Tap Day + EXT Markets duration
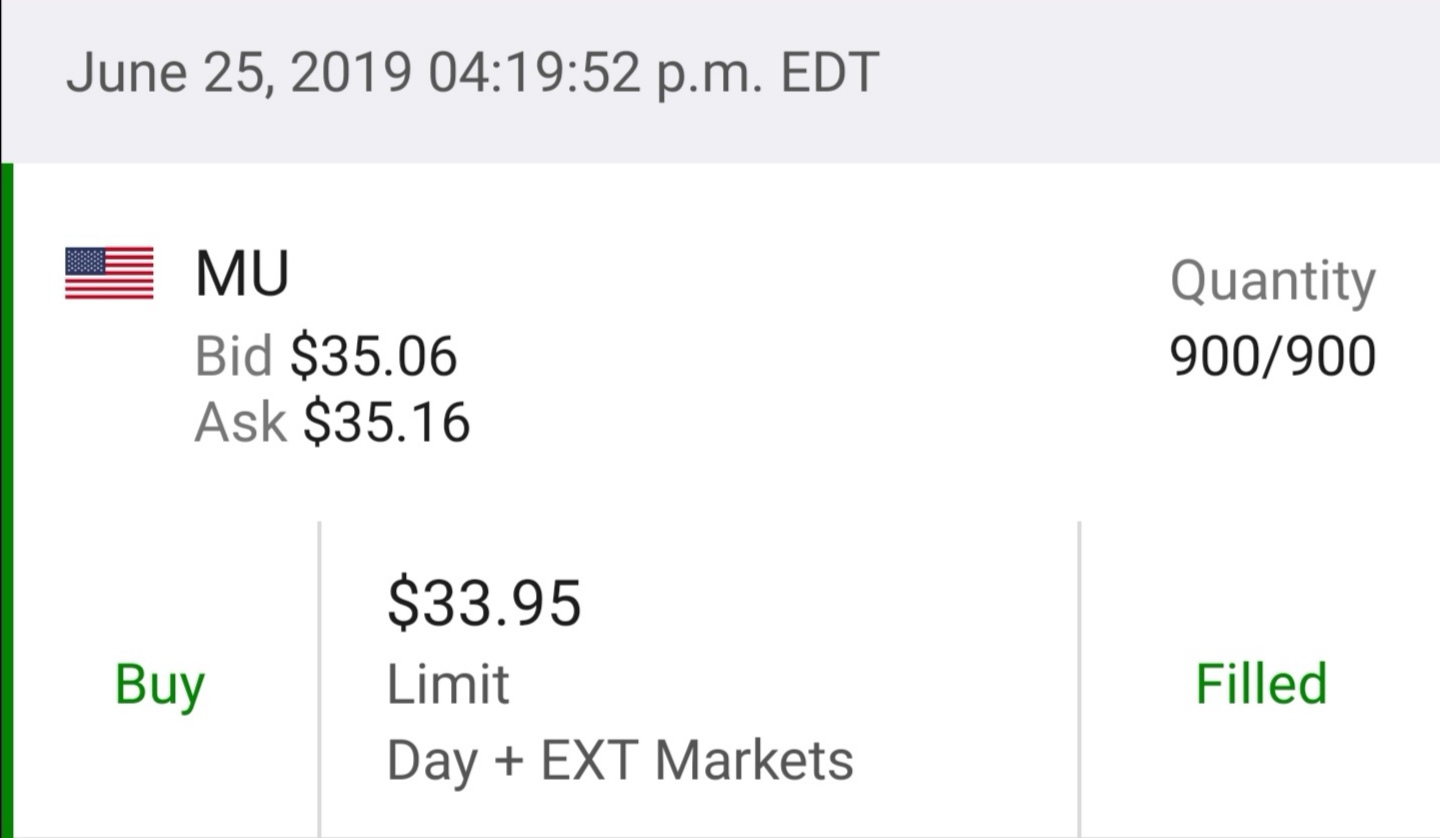Image resolution: width=1440 pixels, height=838 pixels. tap(620, 760)
